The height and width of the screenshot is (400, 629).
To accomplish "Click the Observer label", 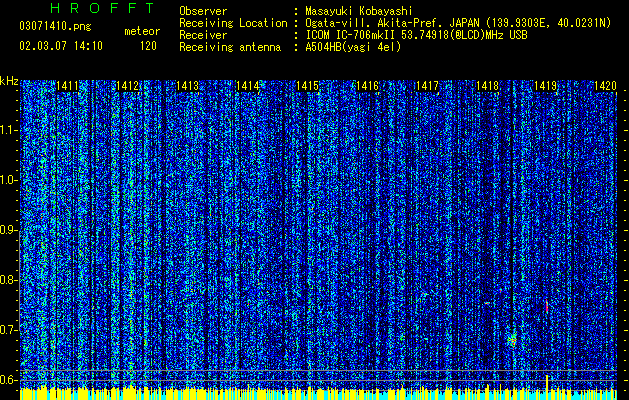I will [x=203, y=11].
